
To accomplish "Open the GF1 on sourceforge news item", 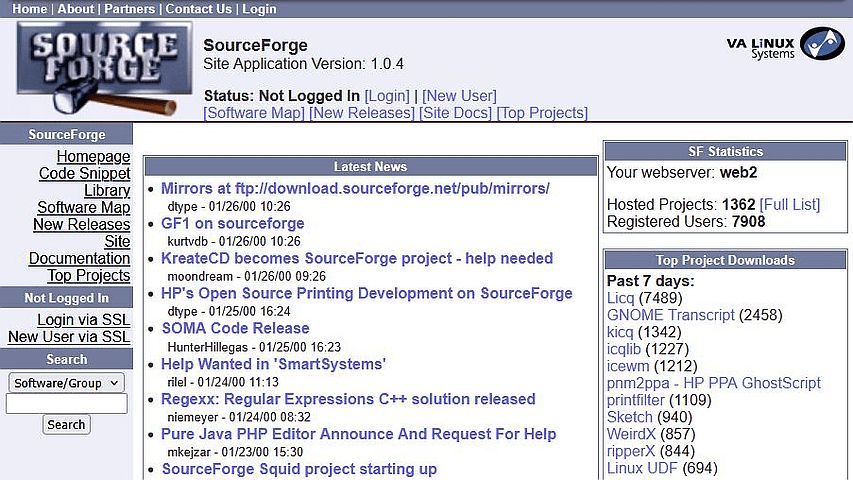I will [x=233, y=223].
